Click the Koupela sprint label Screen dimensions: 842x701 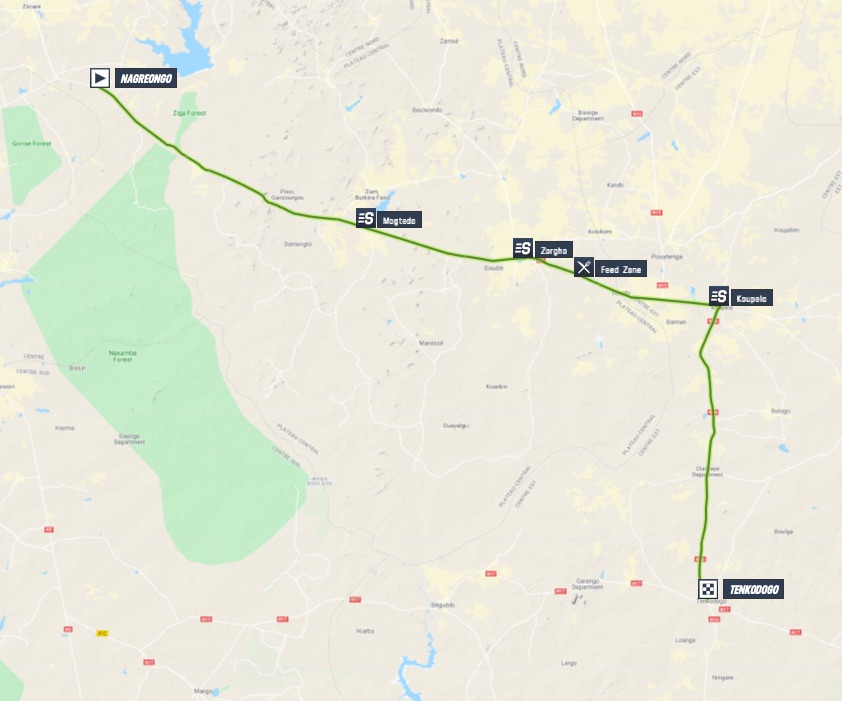[x=751, y=298]
